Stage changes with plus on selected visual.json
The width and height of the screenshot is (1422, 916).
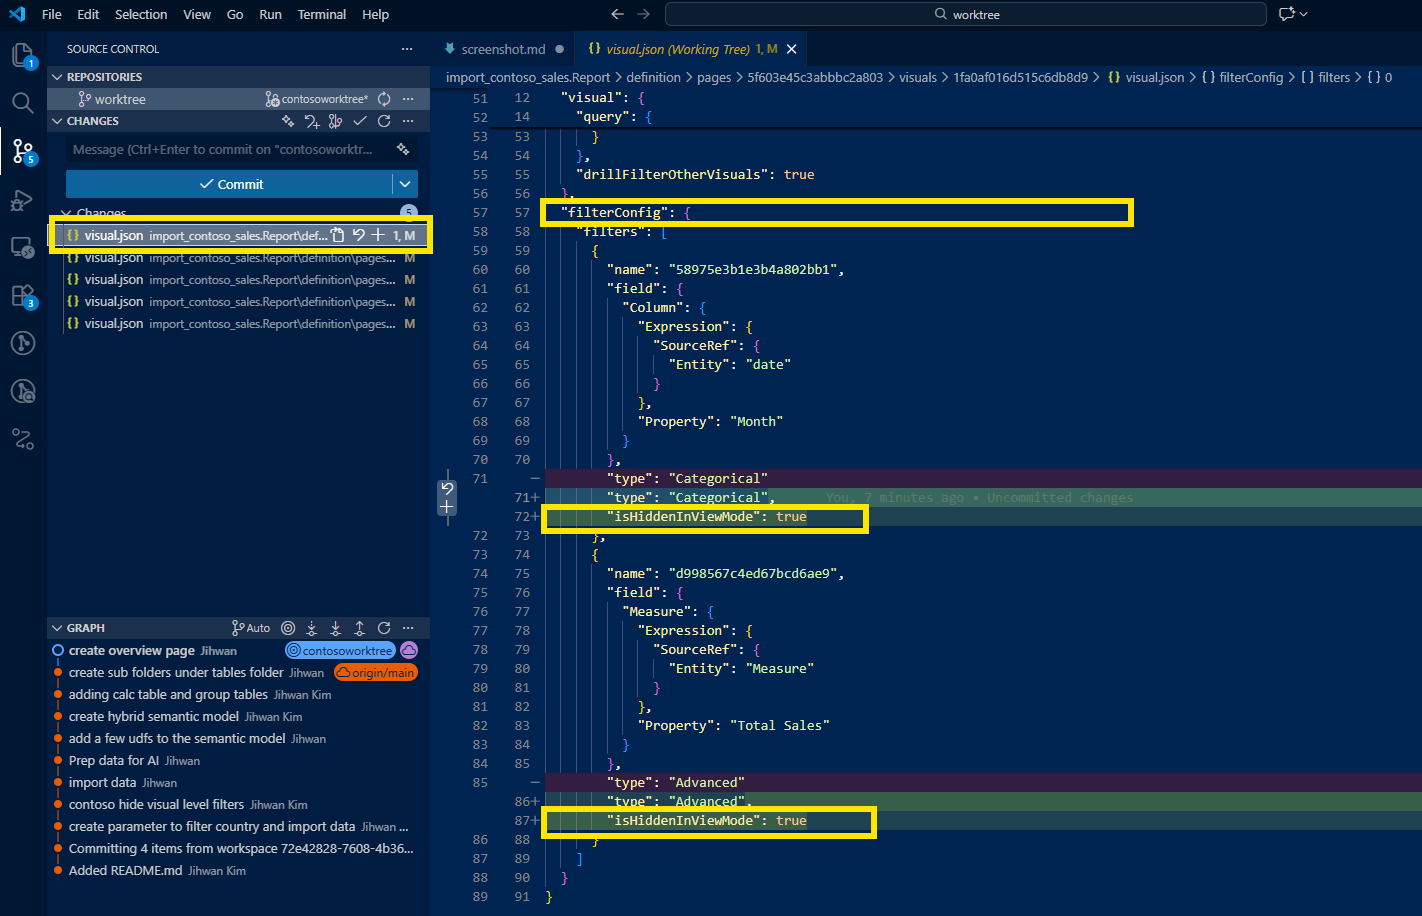378,236
